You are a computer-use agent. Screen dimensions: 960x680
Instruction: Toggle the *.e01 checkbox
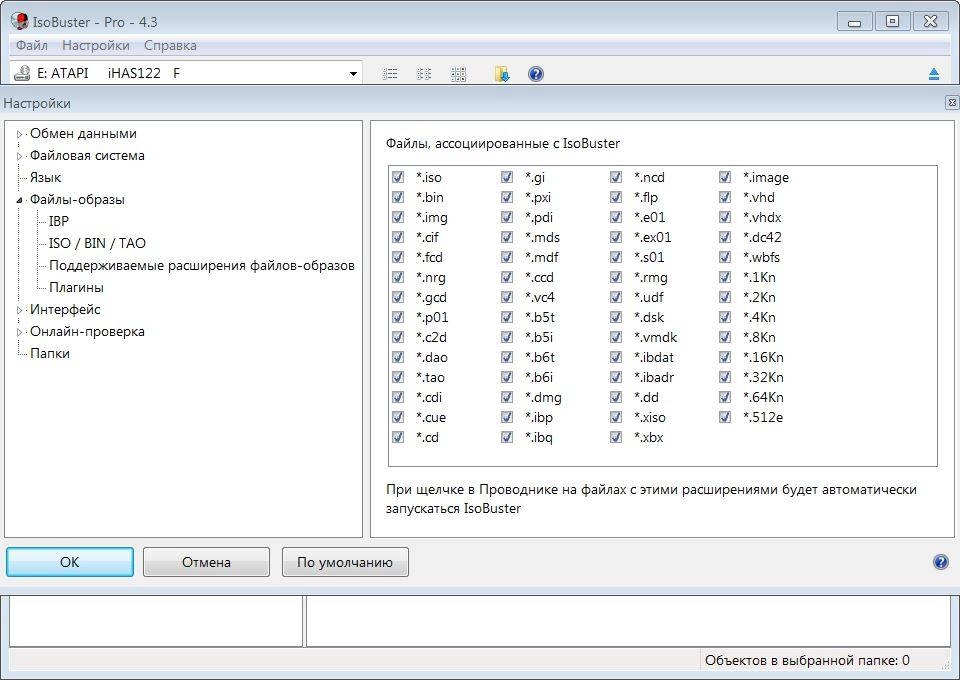(616, 217)
